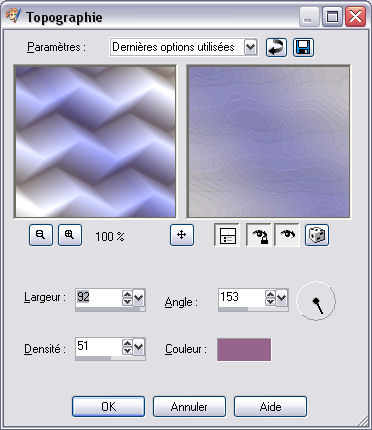Click the Densité spinner arrows
The height and width of the screenshot is (430, 372).
pyautogui.click(x=127, y=347)
